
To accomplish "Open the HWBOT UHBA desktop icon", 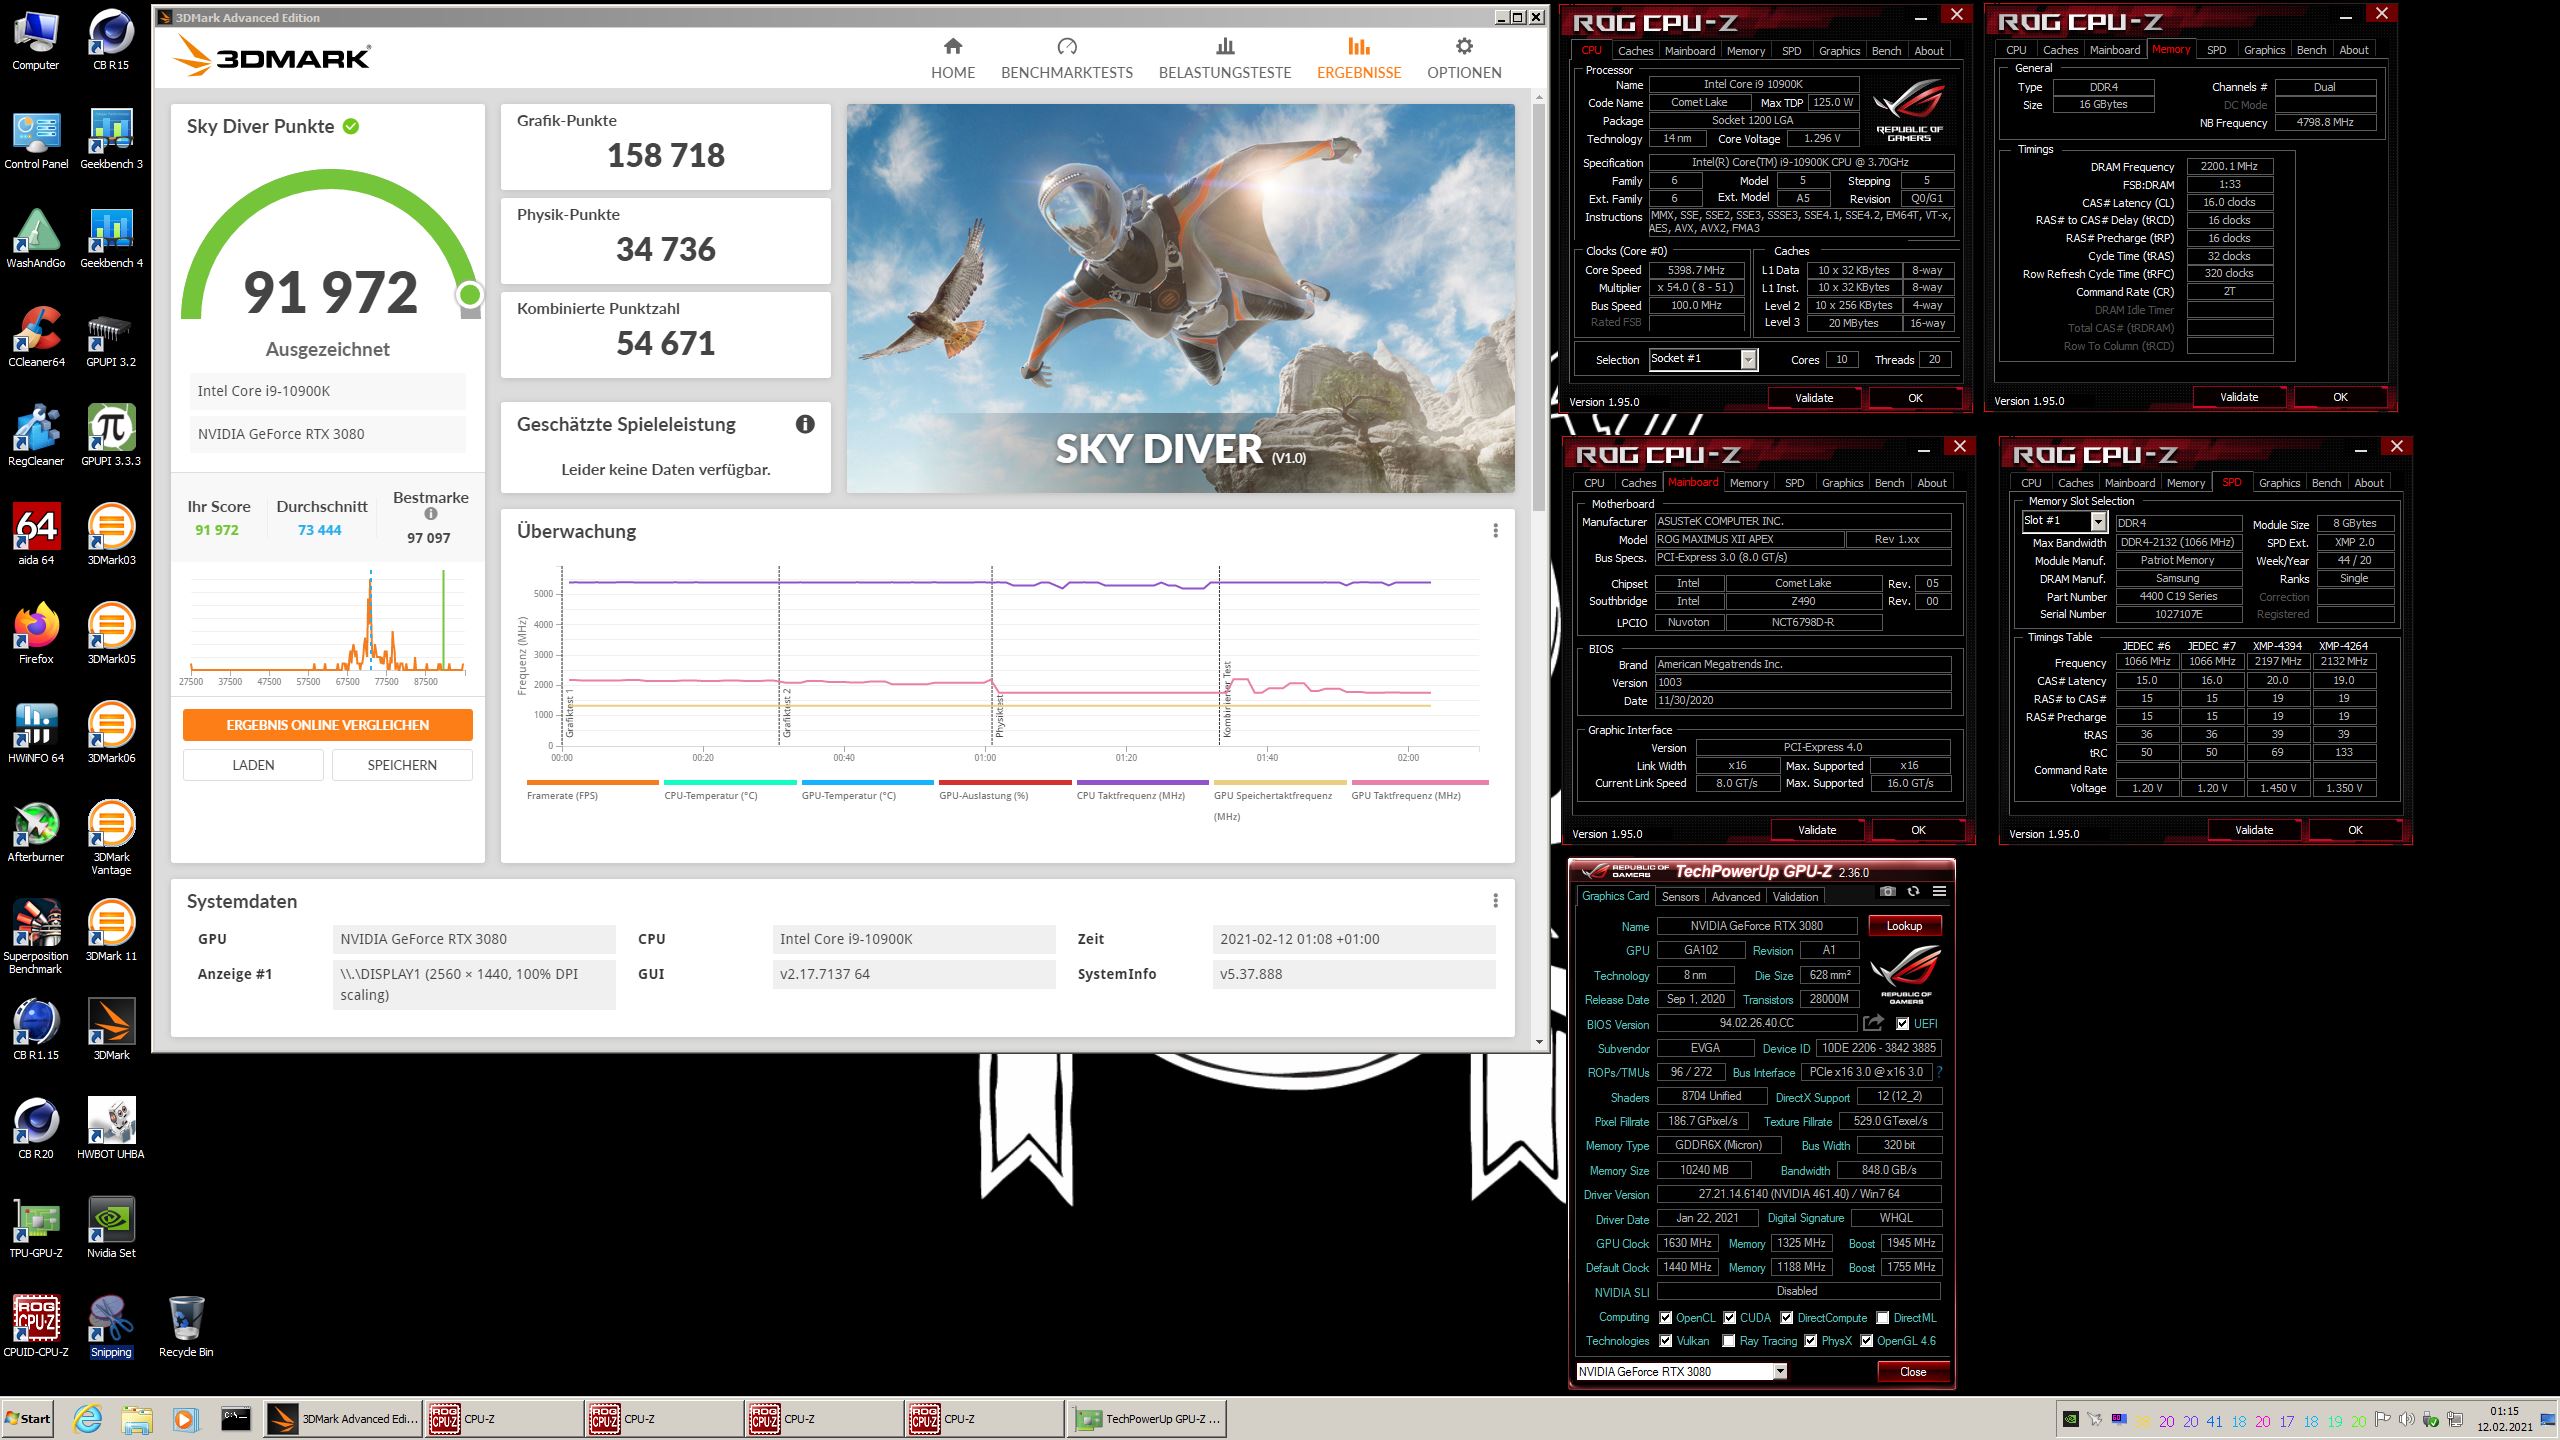I will (111, 1129).
